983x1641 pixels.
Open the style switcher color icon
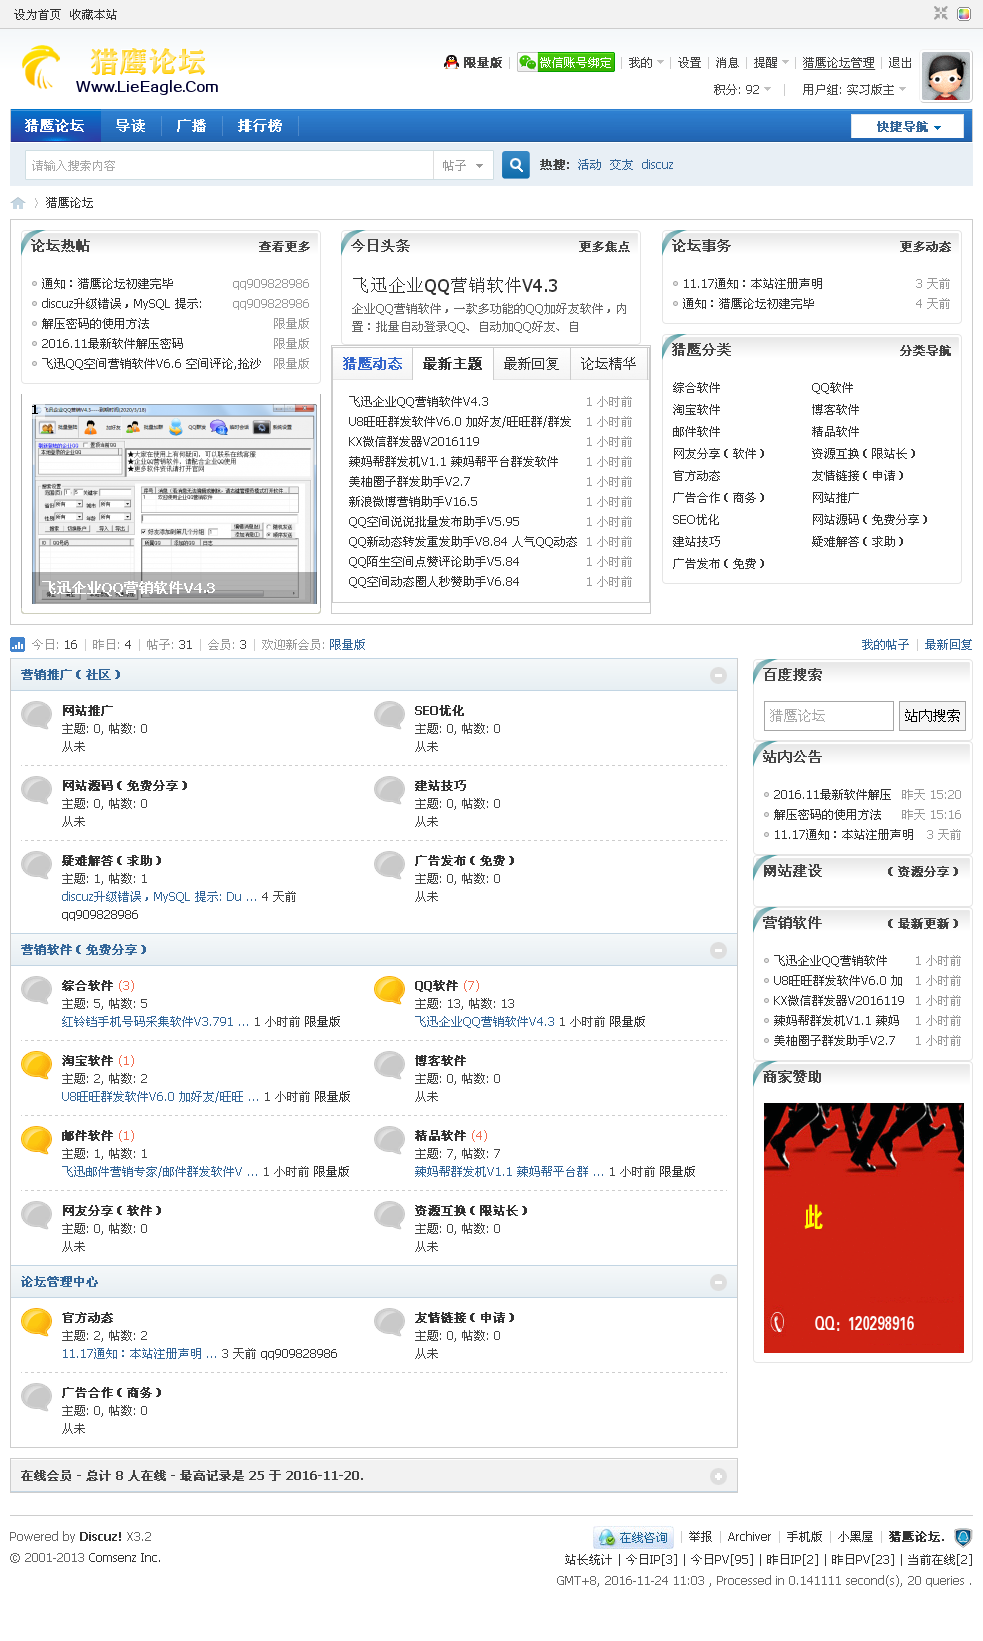[964, 14]
